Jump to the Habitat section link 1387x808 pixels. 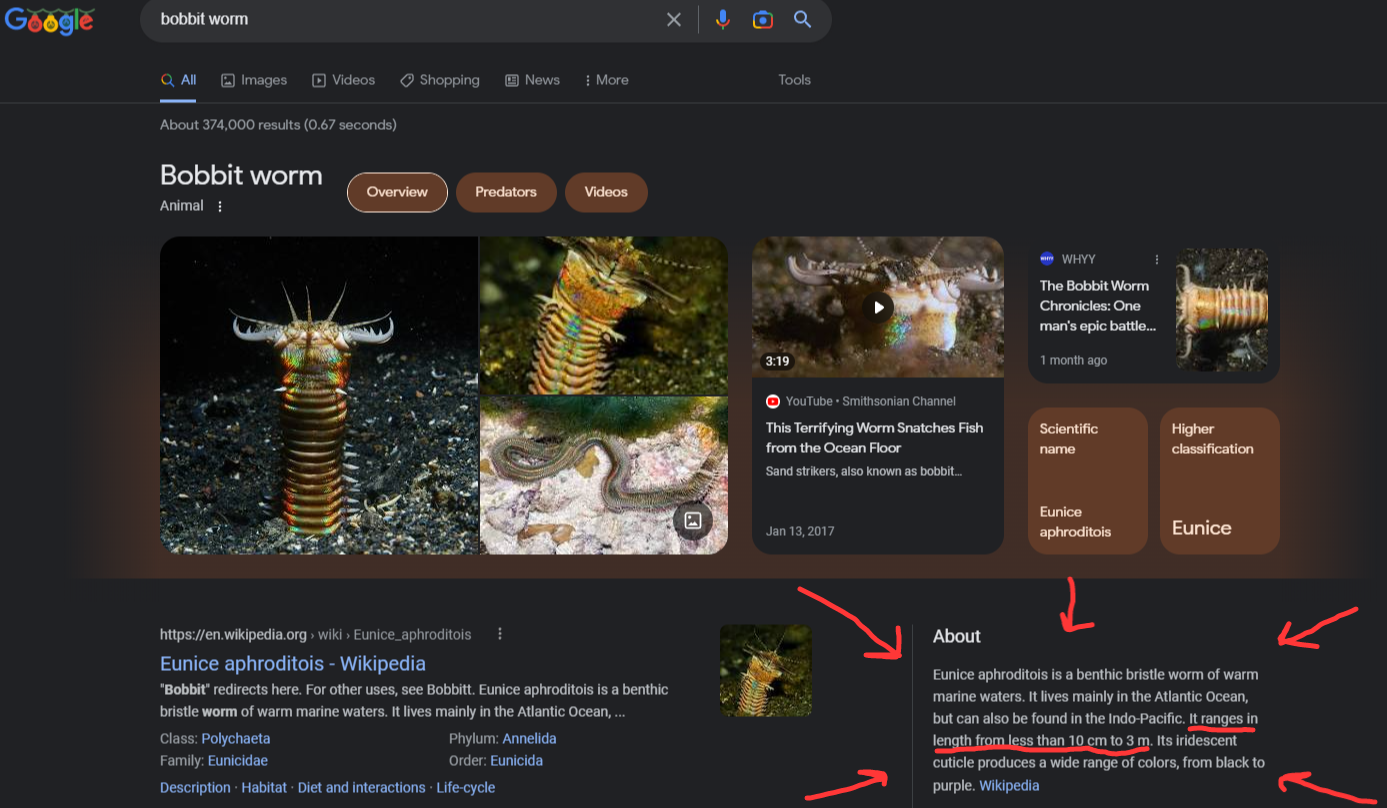[264, 788]
